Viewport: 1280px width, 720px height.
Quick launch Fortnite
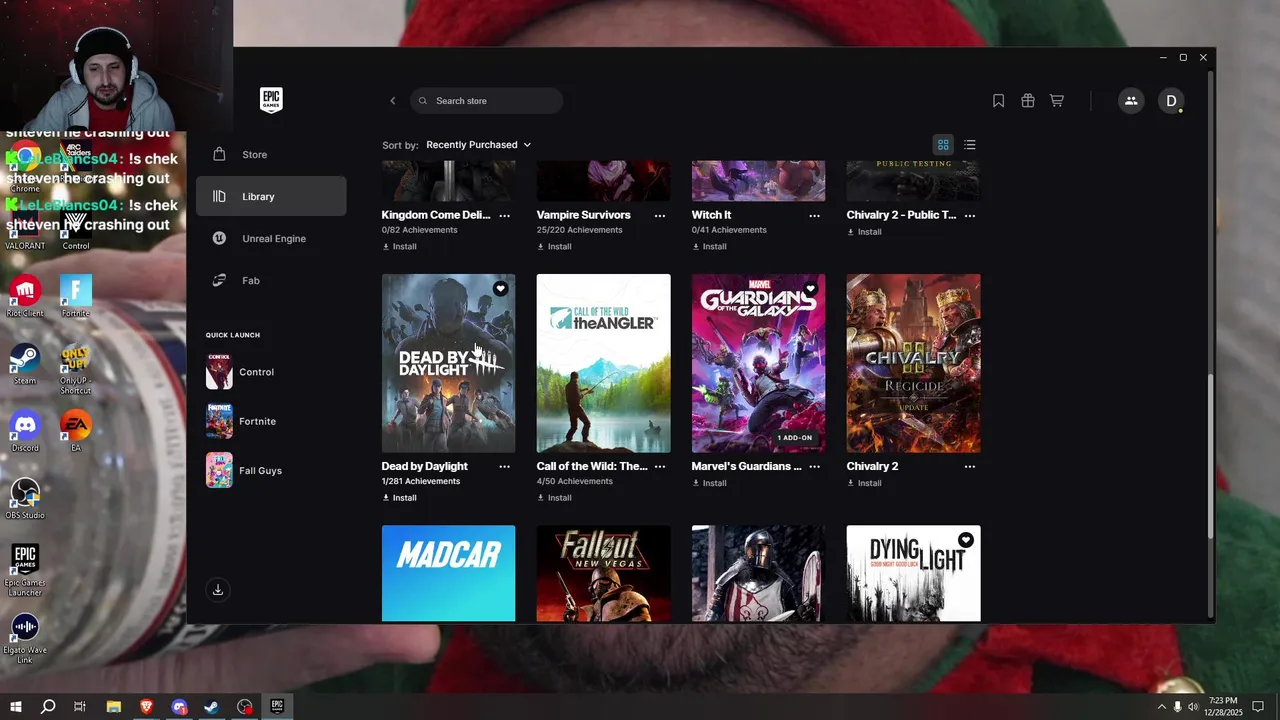[241, 421]
